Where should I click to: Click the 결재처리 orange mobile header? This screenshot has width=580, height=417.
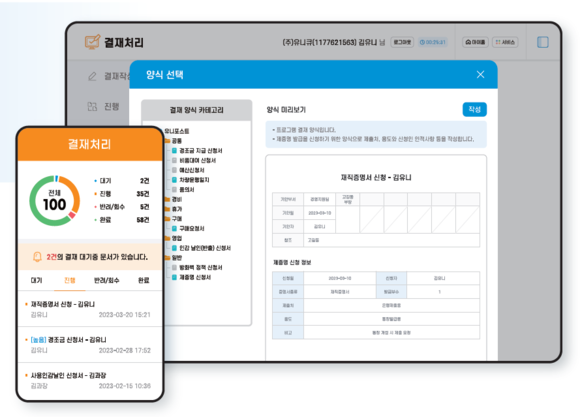click(x=90, y=144)
